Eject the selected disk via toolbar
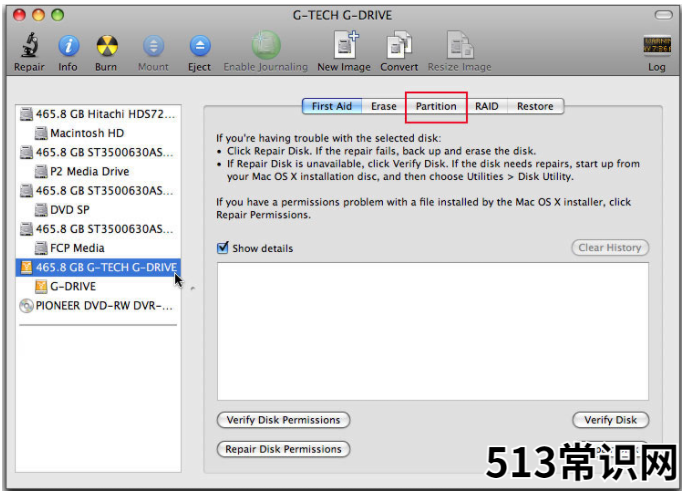 200,46
